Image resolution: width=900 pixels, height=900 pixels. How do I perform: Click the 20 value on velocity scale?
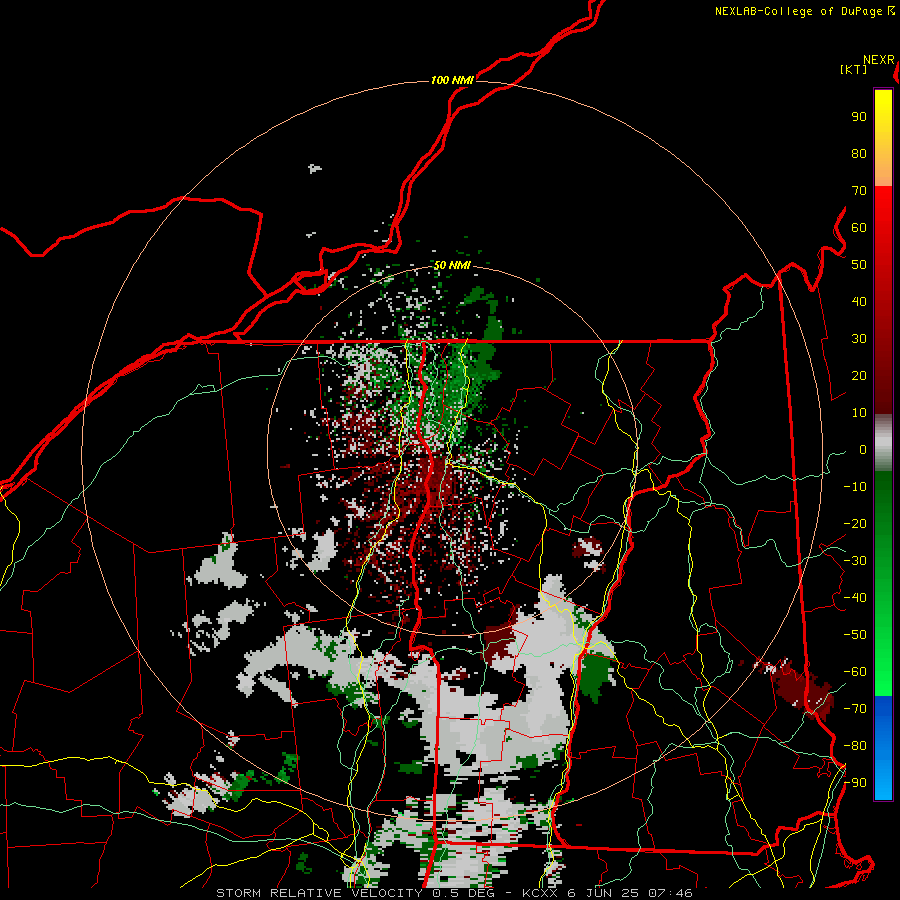[859, 375]
